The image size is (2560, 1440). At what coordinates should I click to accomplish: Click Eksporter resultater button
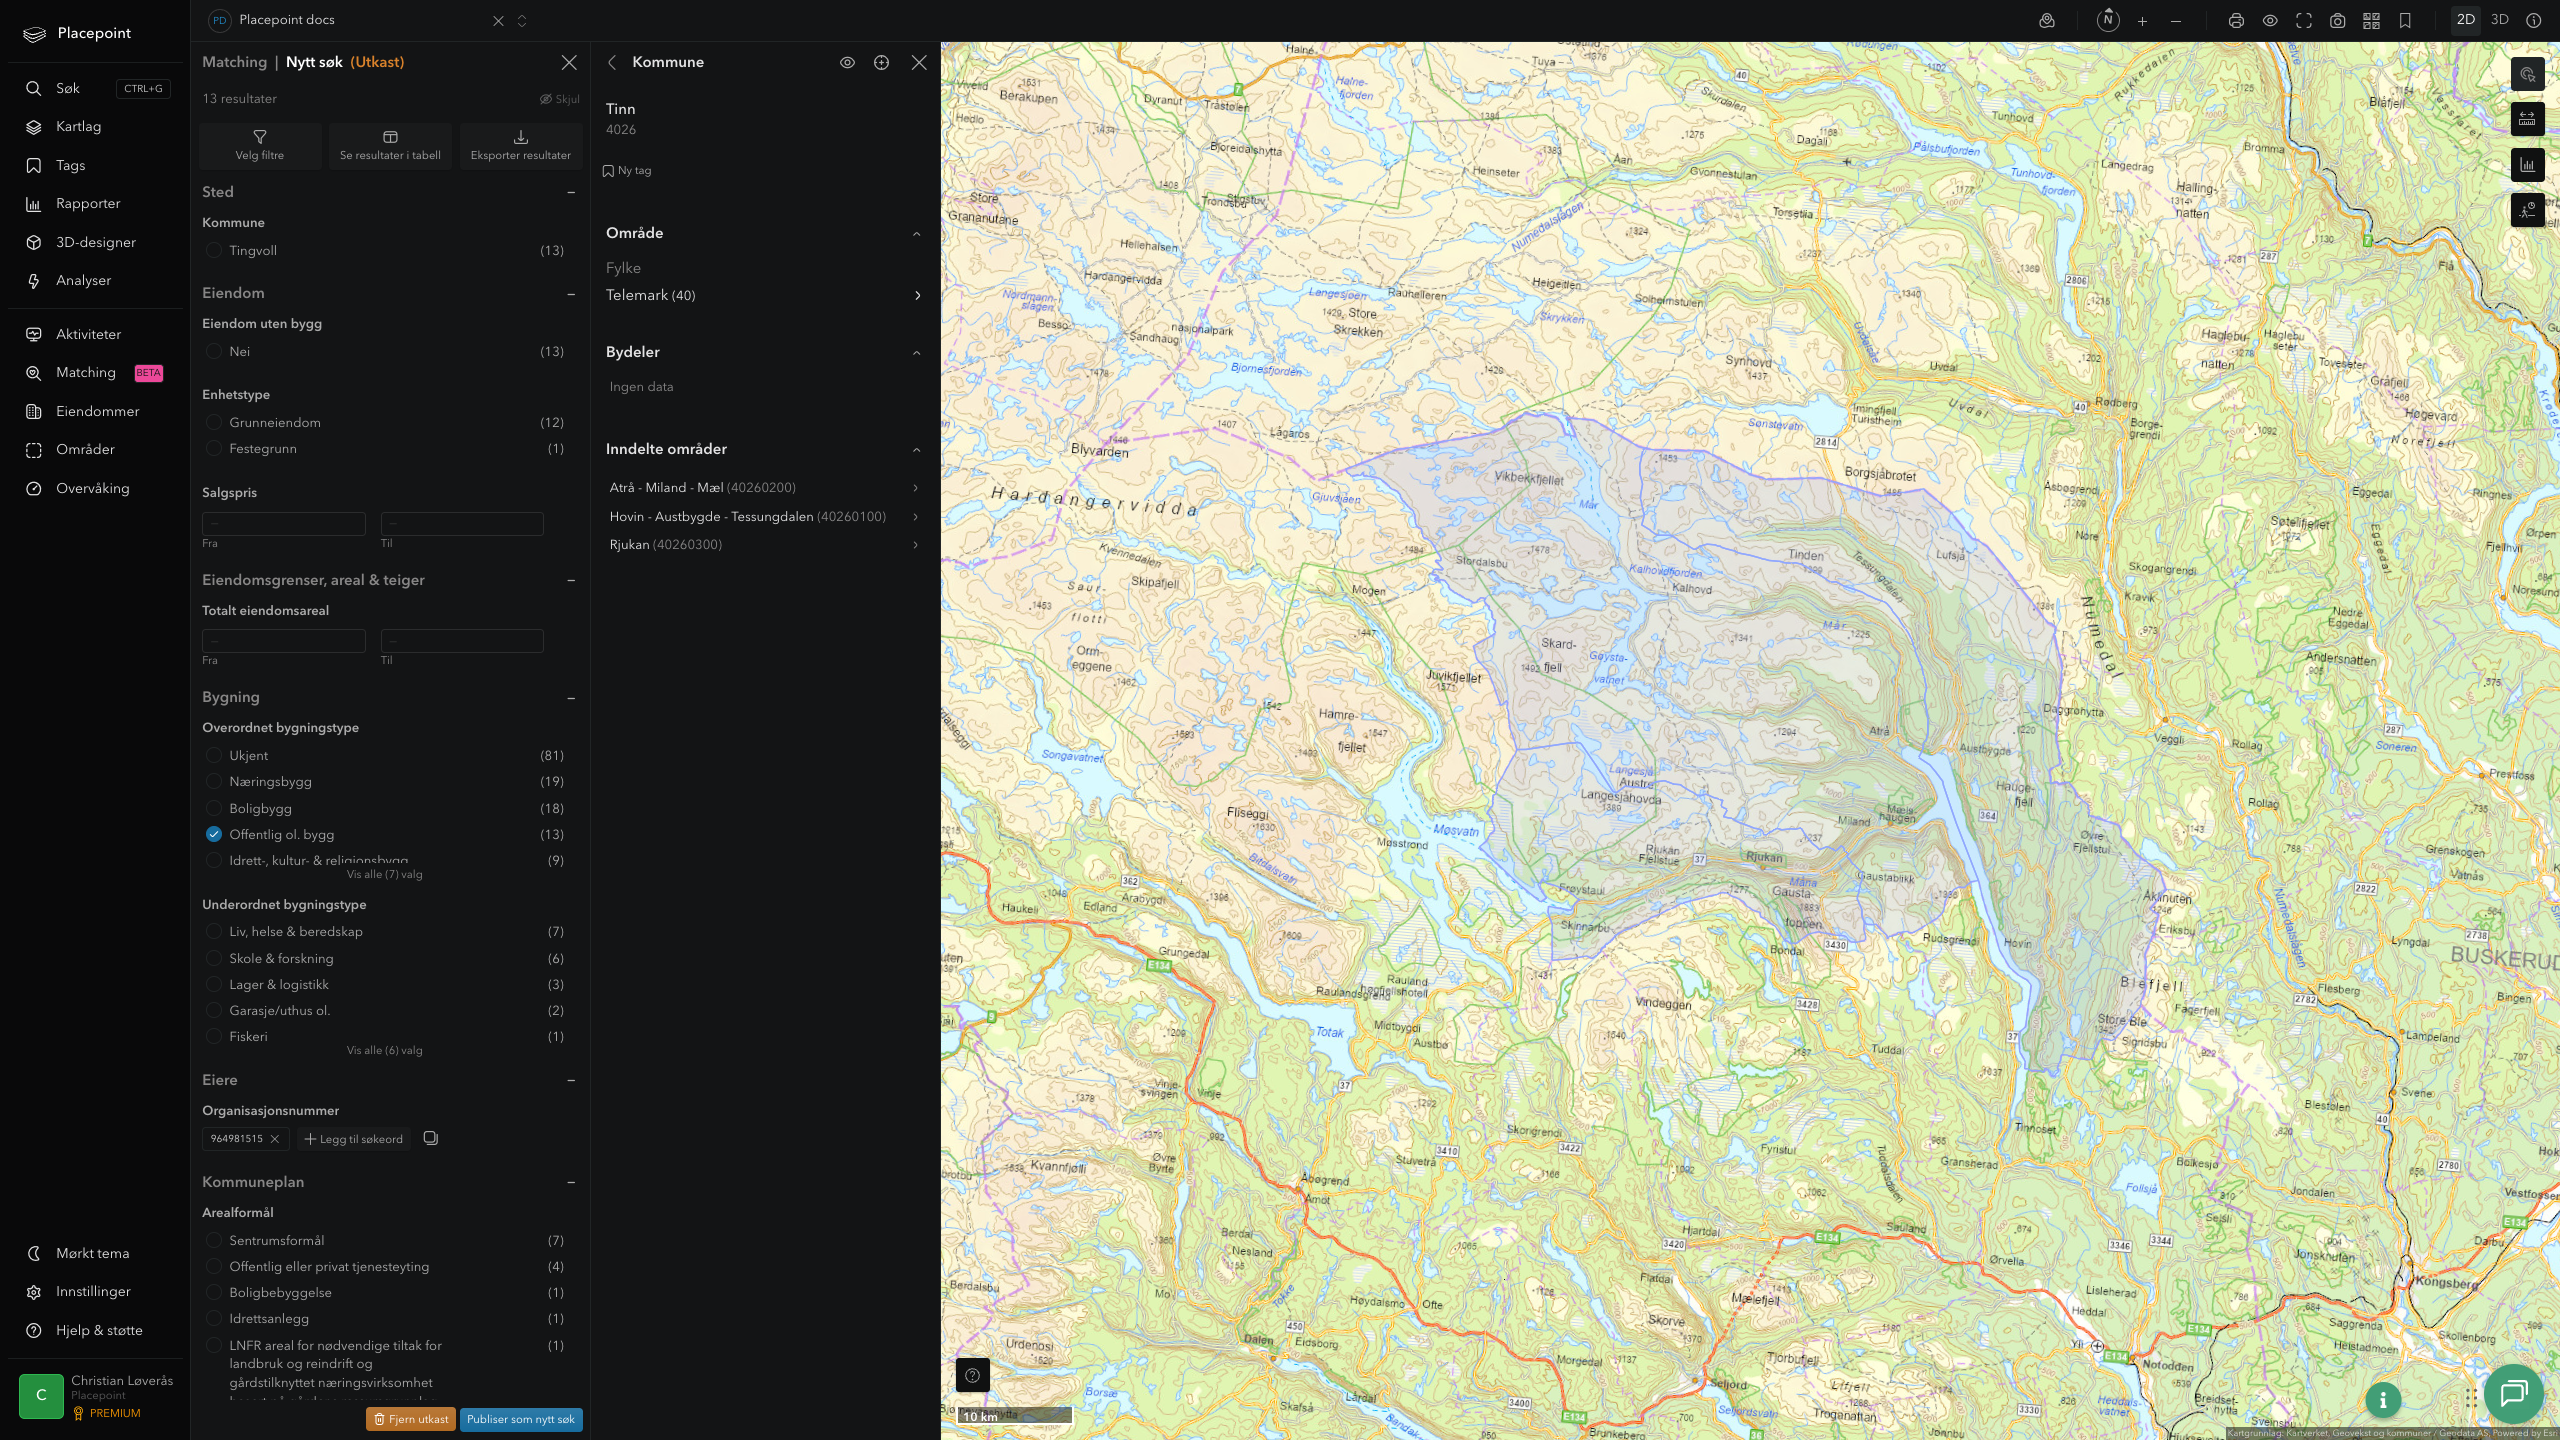click(521, 145)
